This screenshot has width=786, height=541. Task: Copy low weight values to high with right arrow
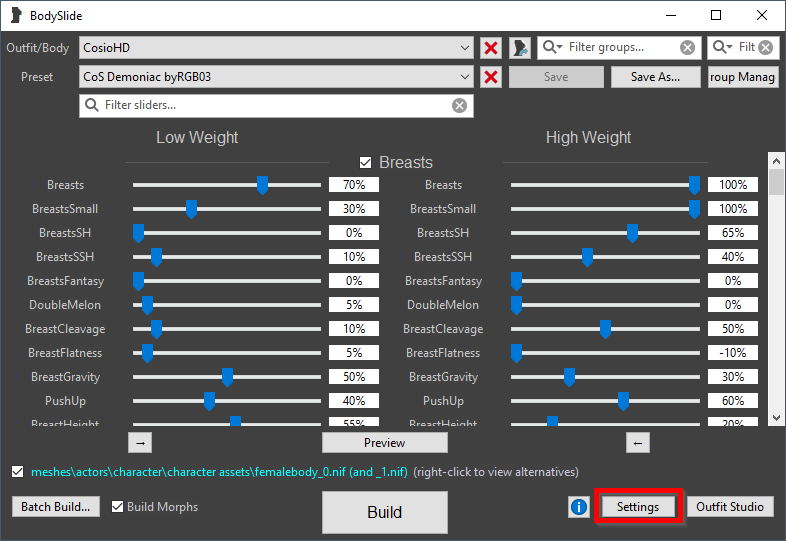[140, 443]
